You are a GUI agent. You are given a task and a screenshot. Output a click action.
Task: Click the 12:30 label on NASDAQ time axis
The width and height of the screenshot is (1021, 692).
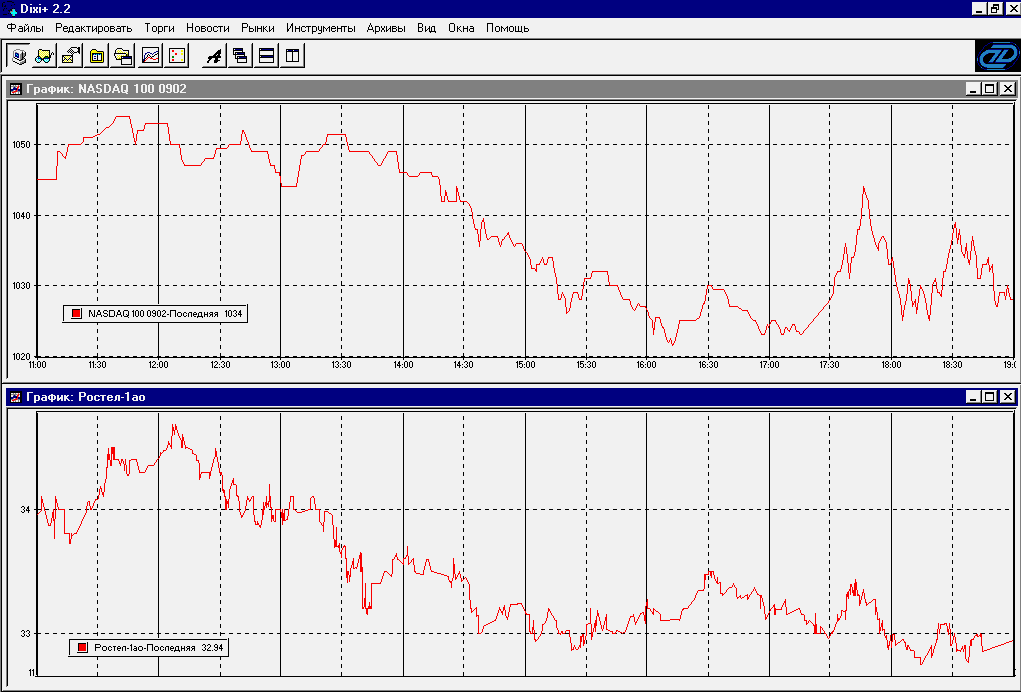[x=220, y=365]
